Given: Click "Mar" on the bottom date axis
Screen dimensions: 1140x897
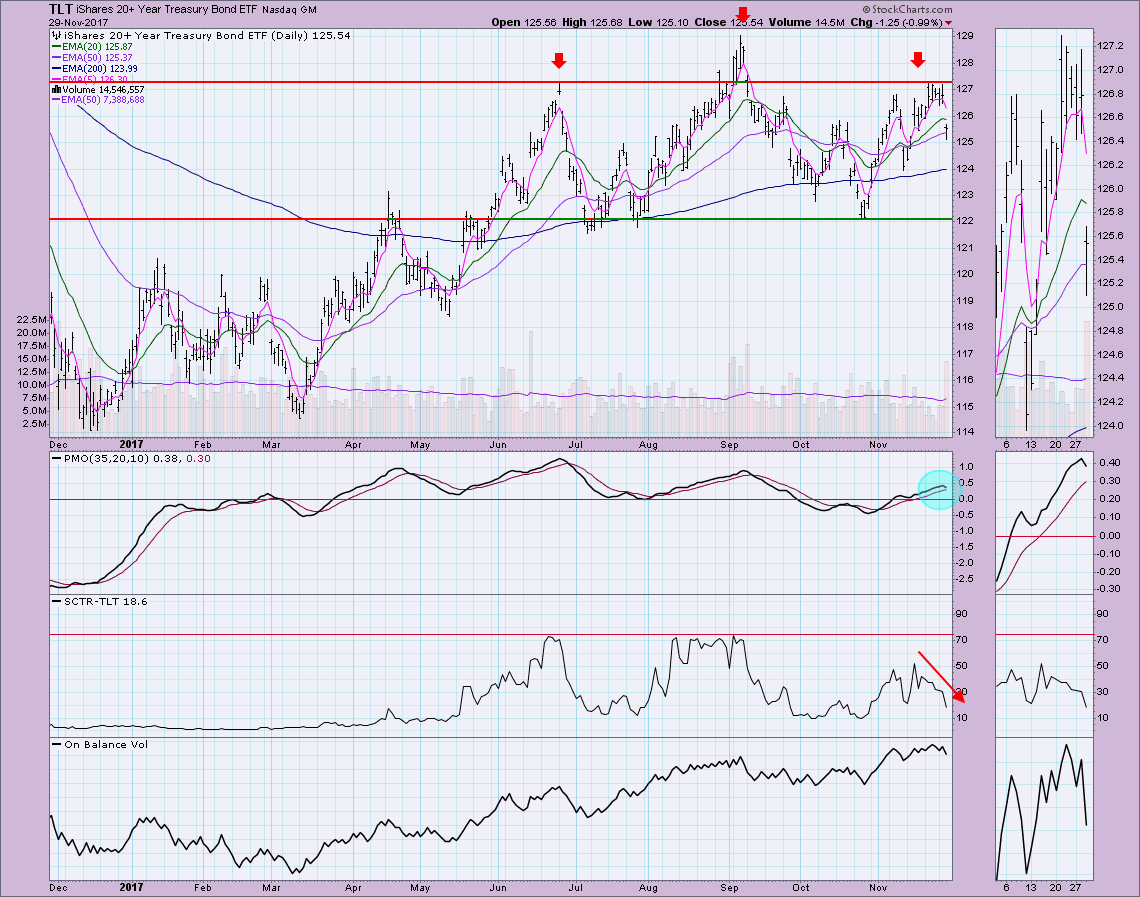Looking at the screenshot, I should (x=271, y=888).
